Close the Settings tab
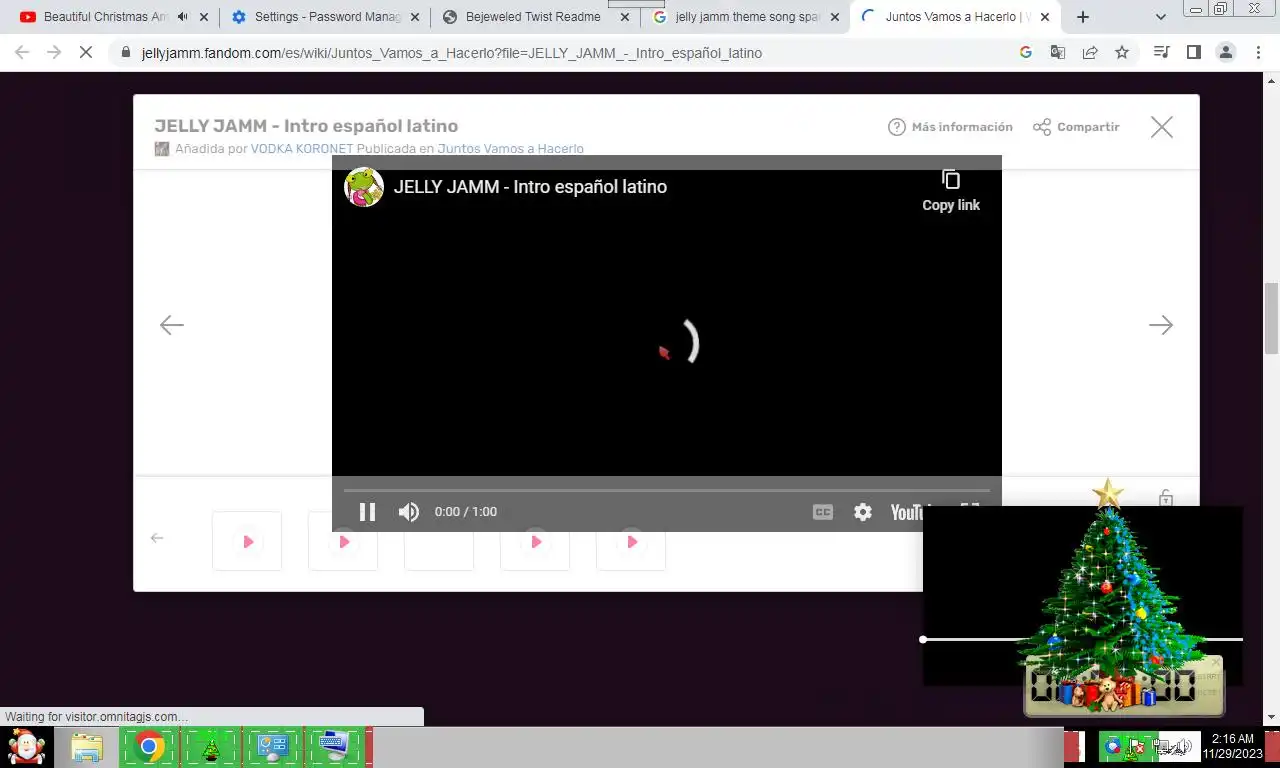 pyautogui.click(x=415, y=17)
